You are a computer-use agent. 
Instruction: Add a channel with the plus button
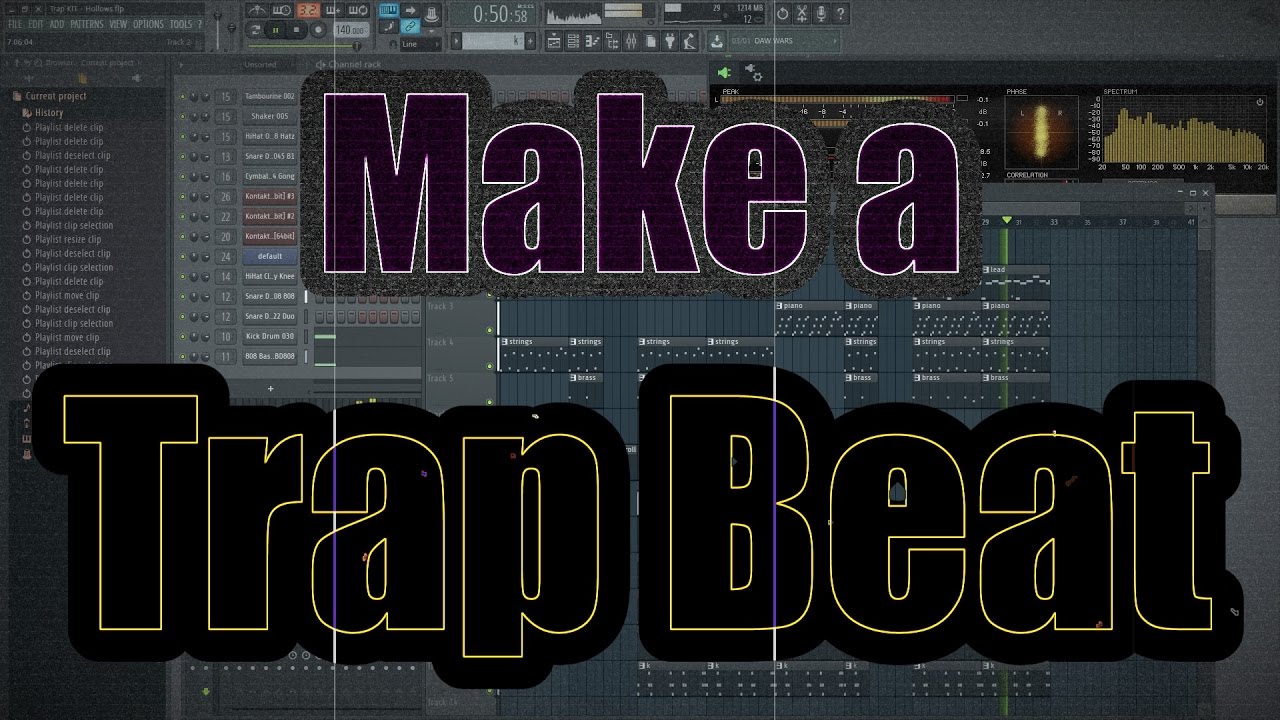click(x=270, y=388)
